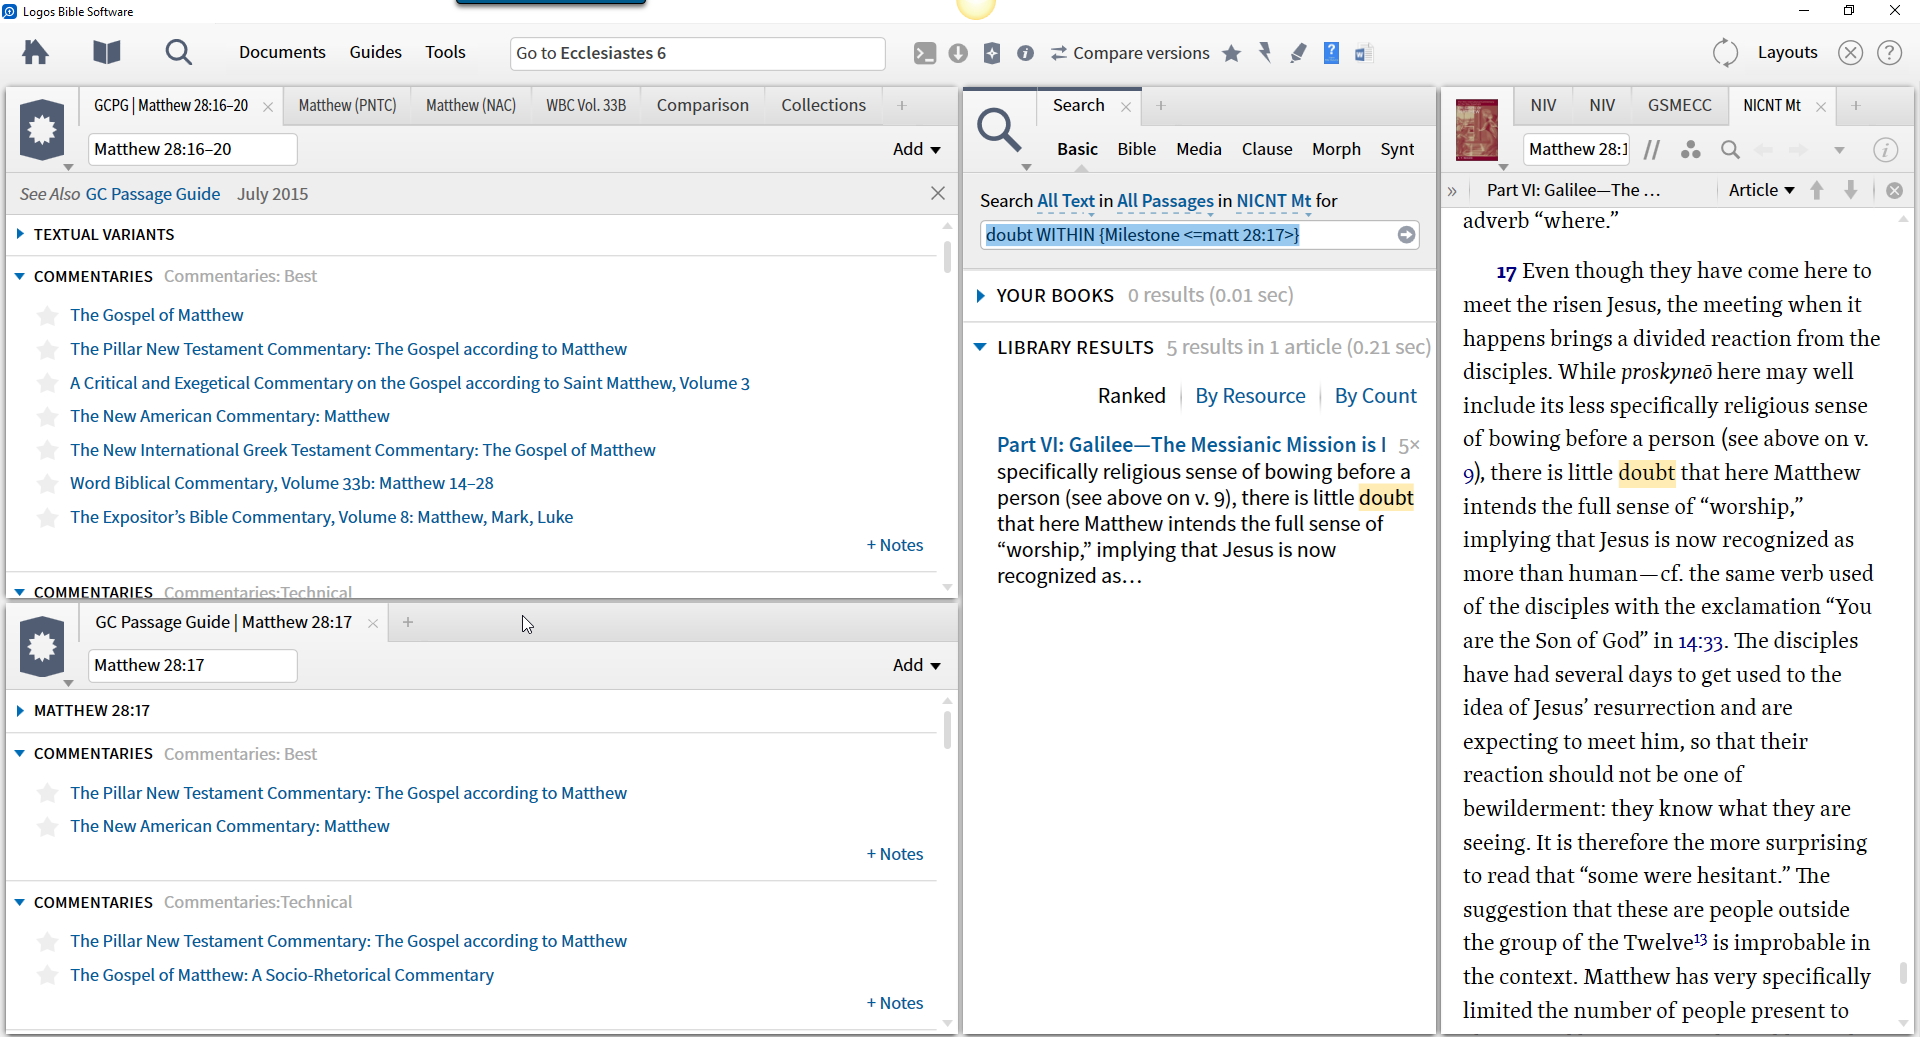Viewport: 1920px width, 1037px height.
Task: Click the 14:33 verse reference link
Action: (1702, 641)
